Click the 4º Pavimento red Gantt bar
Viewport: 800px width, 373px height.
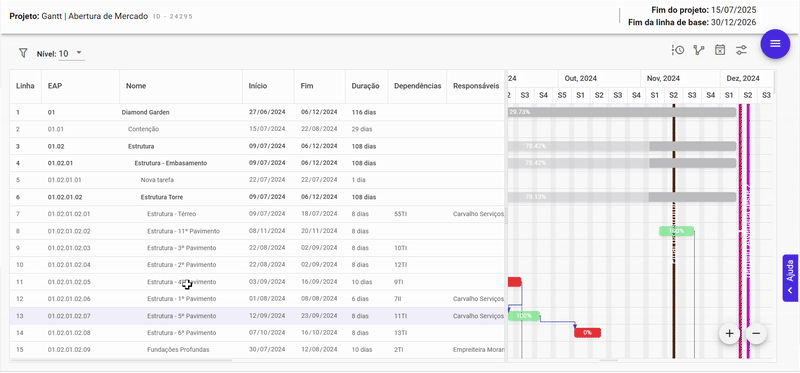point(514,282)
